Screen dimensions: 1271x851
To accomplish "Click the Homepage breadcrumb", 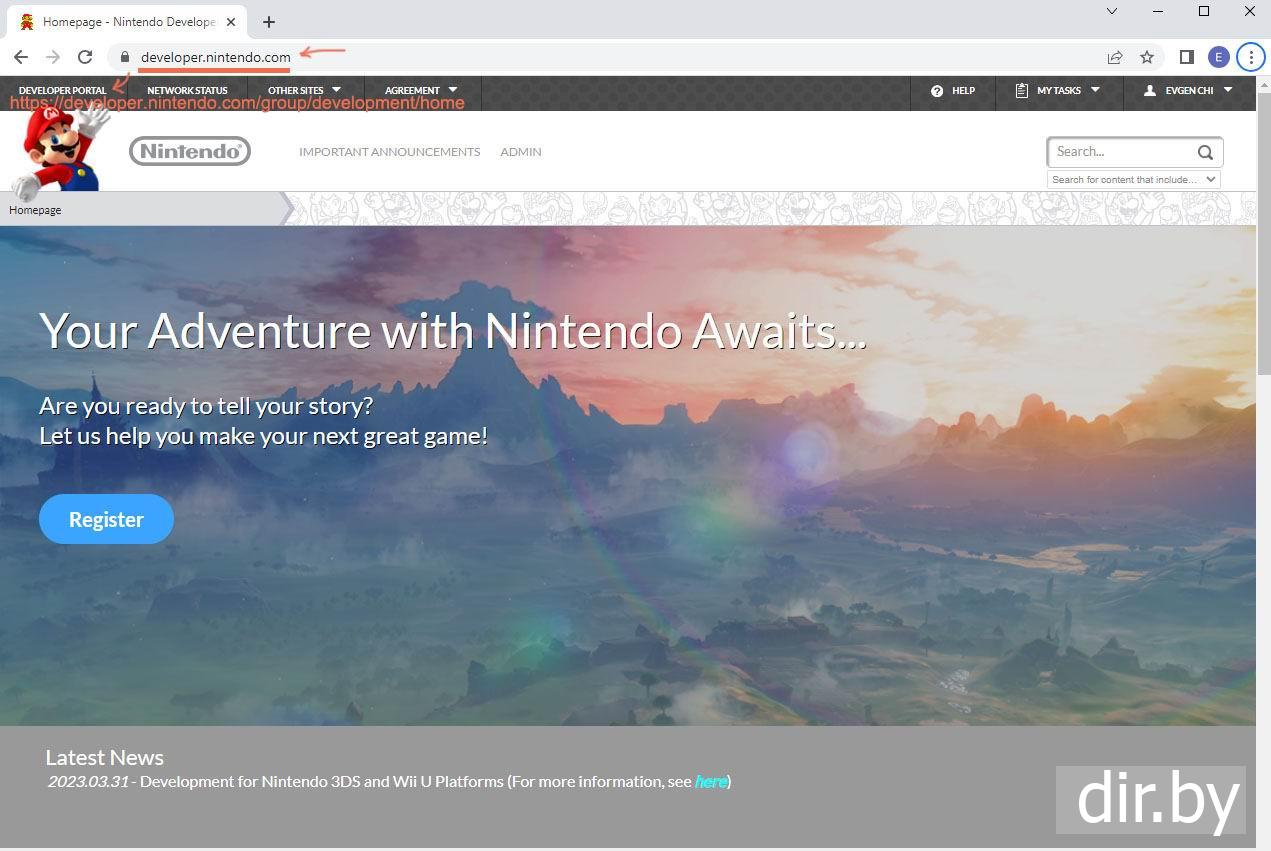I will (35, 210).
